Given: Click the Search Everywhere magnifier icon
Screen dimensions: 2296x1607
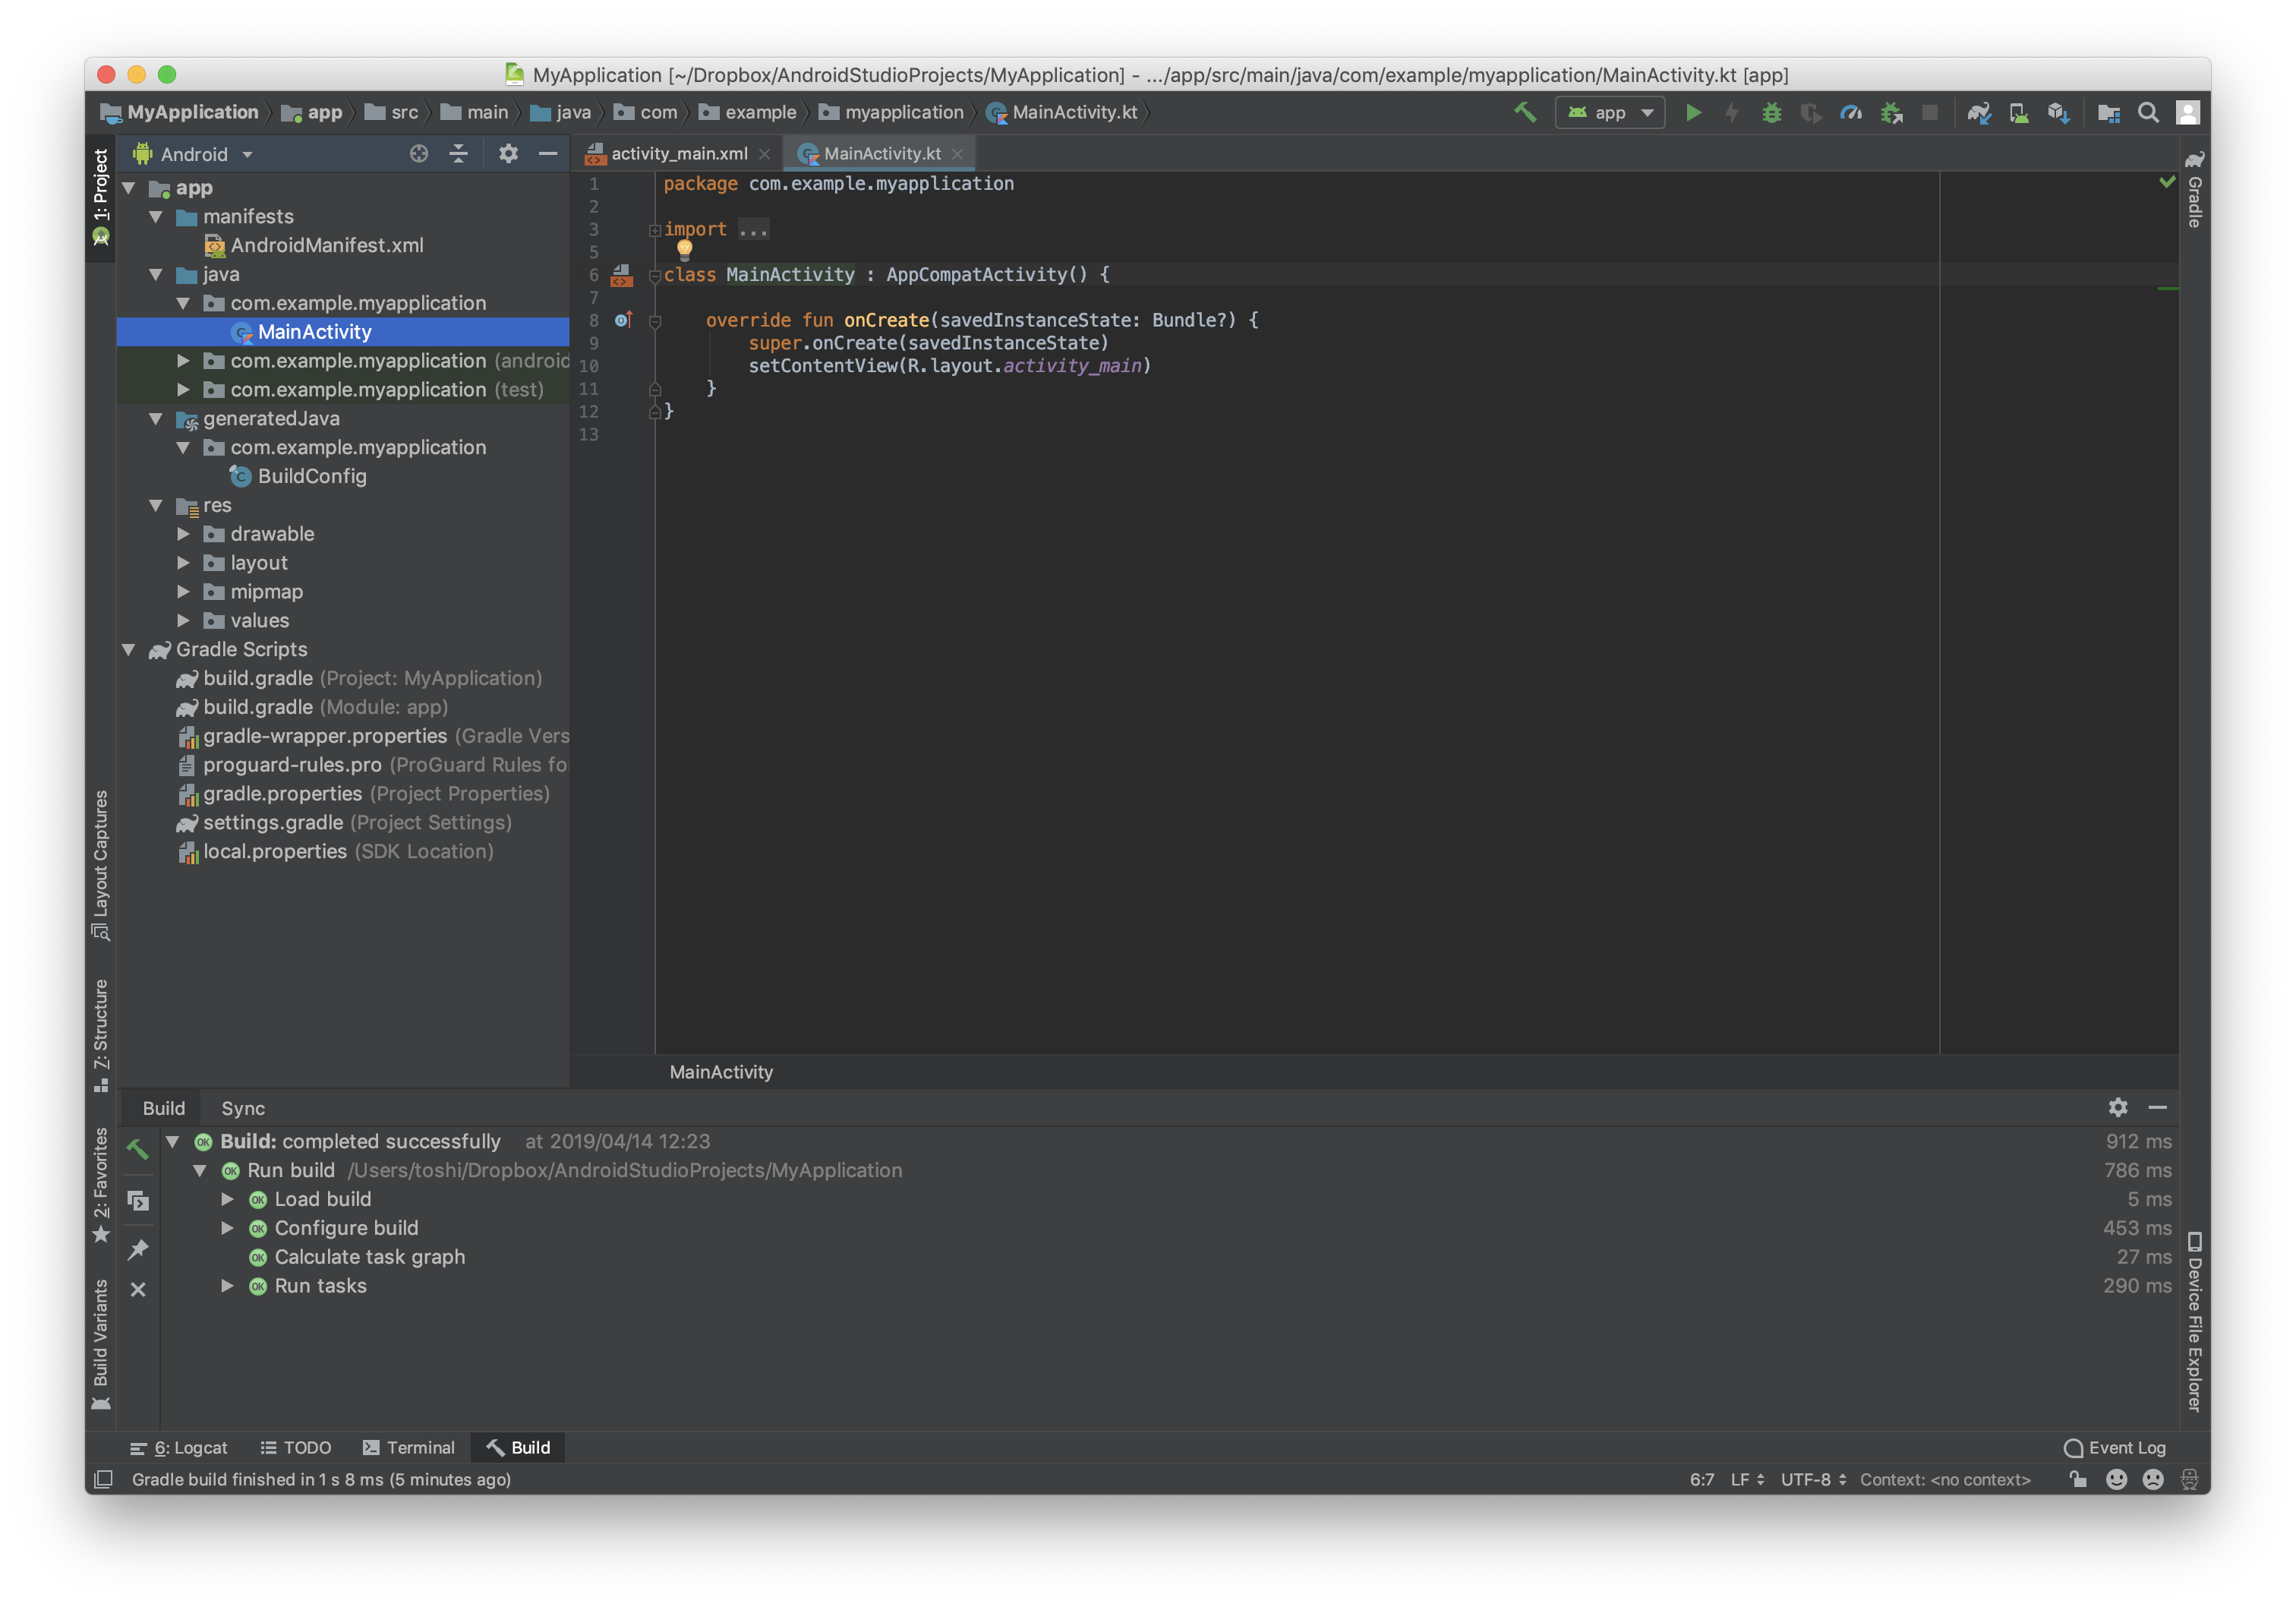Looking at the screenshot, I should coord(2148,112).
